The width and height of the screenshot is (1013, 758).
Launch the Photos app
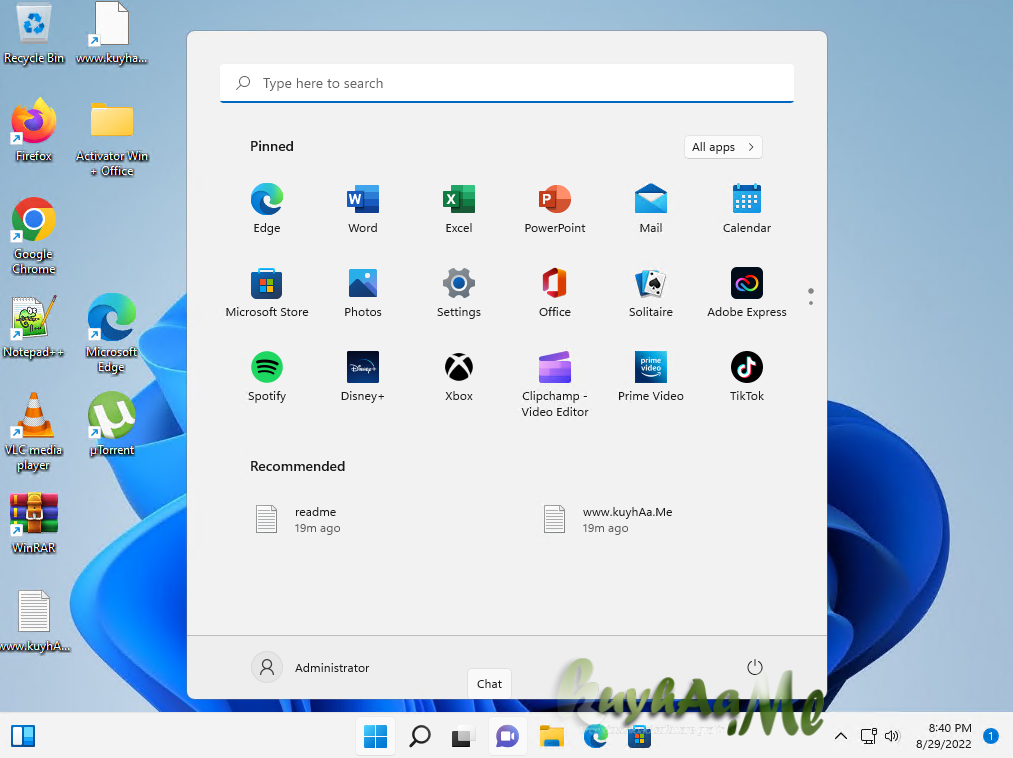pos(362,292)
